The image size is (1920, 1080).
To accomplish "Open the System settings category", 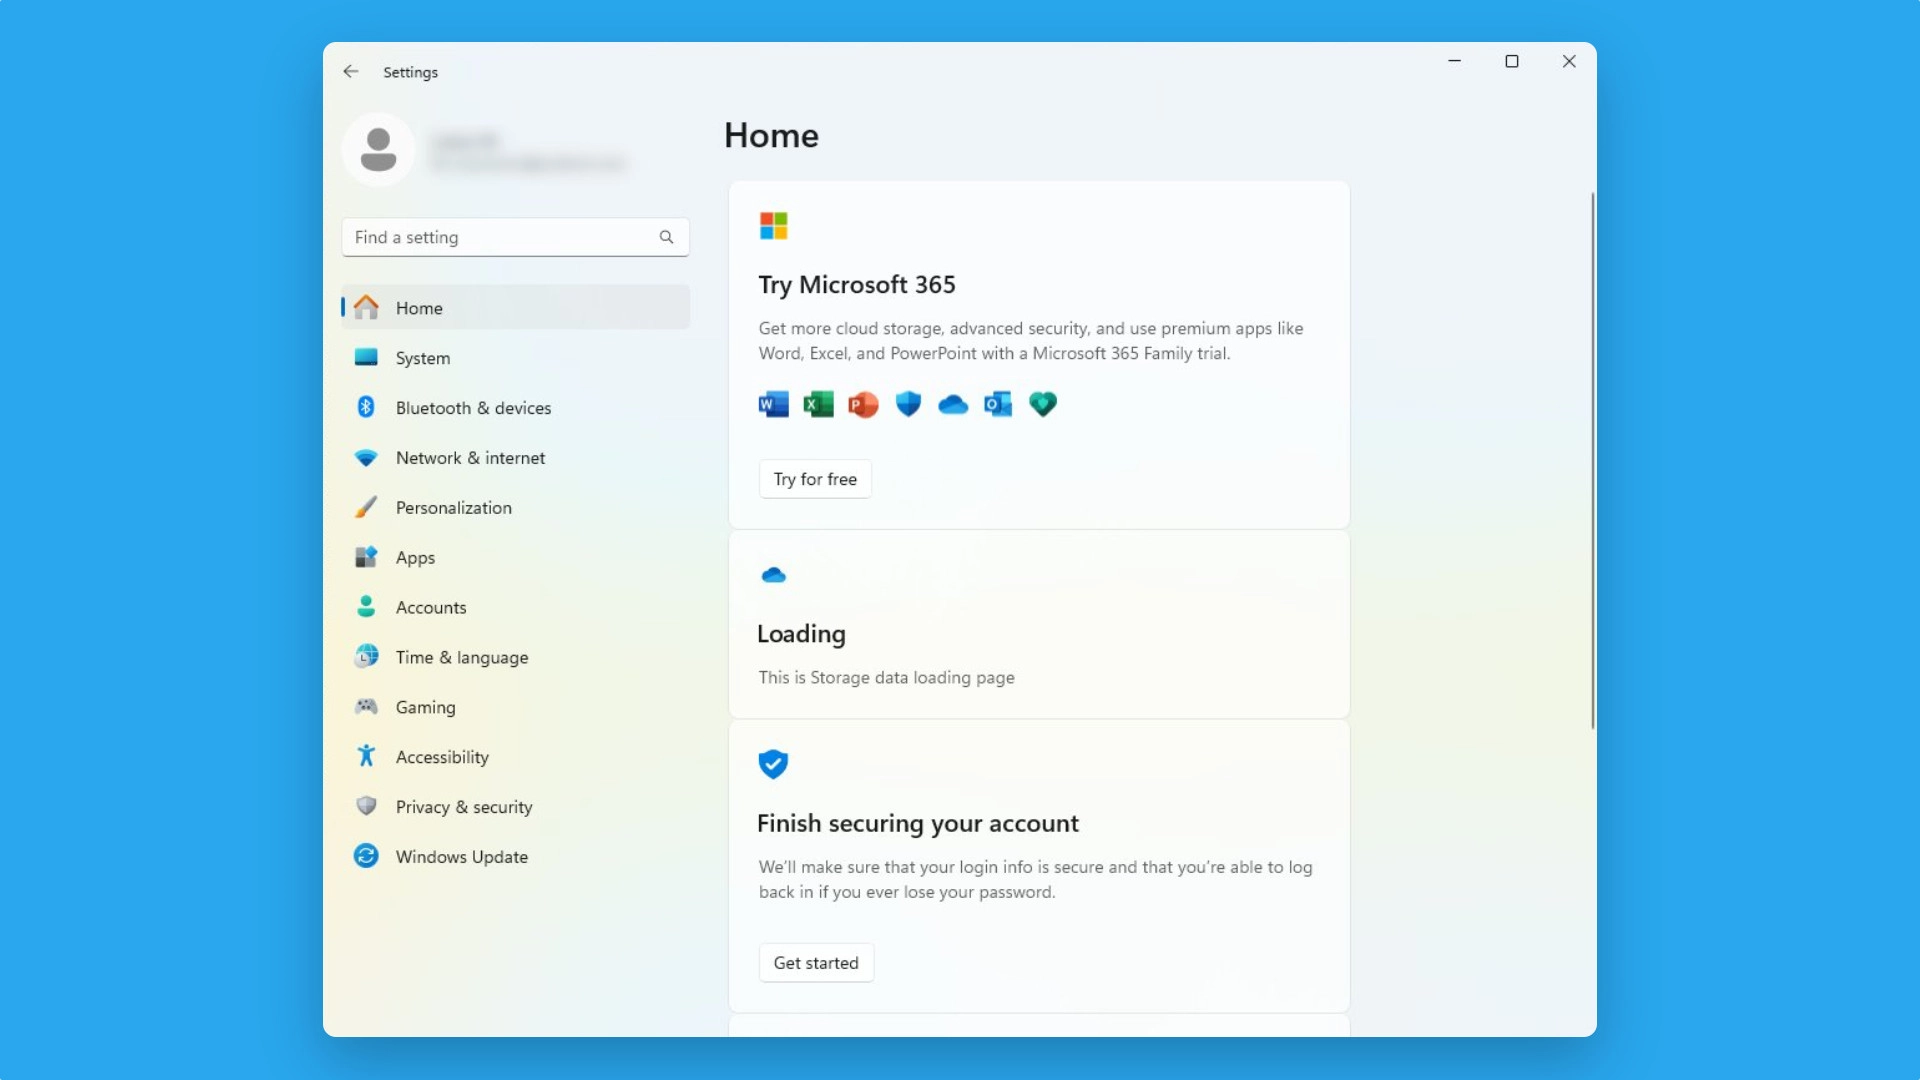I will [422, 358].
